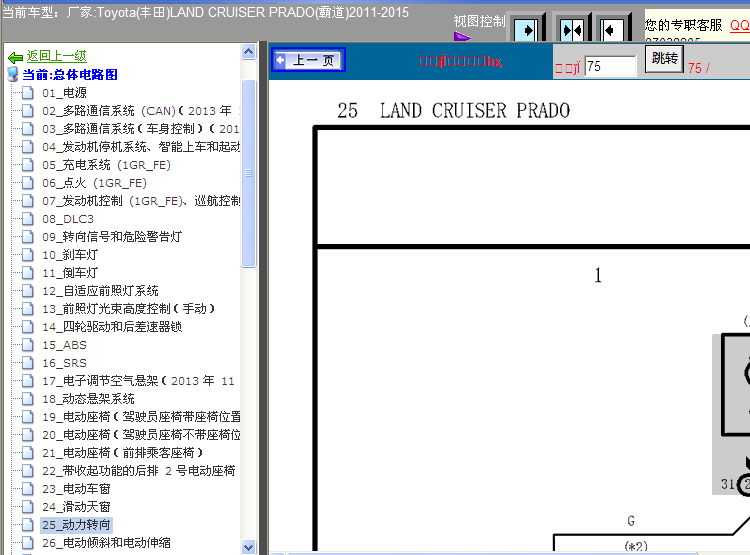
Task: Click the purple triangle under 视图控制
Action: (x=462, y=36)
